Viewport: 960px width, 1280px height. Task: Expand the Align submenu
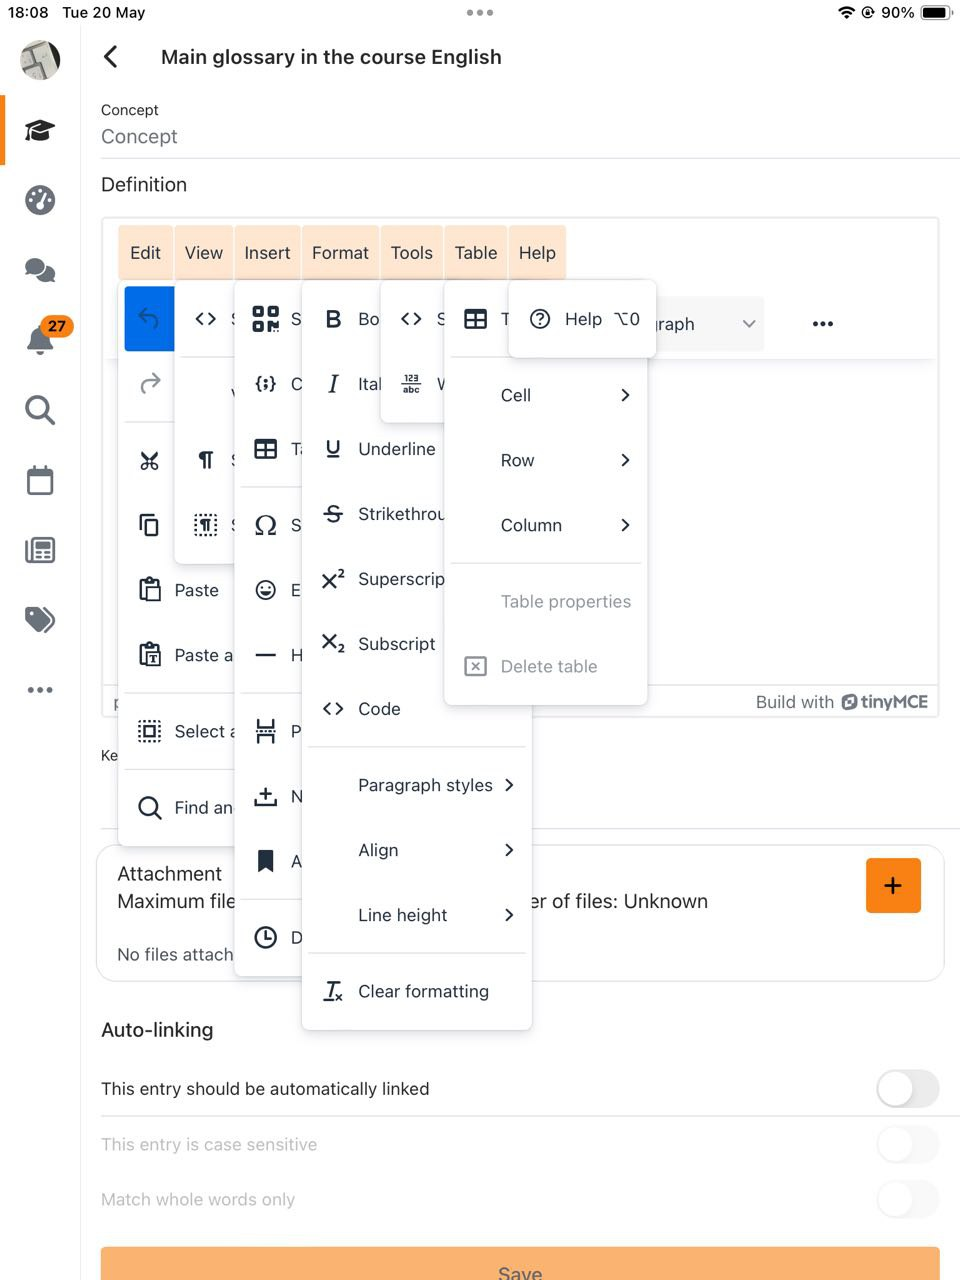[x=417, y=850]
